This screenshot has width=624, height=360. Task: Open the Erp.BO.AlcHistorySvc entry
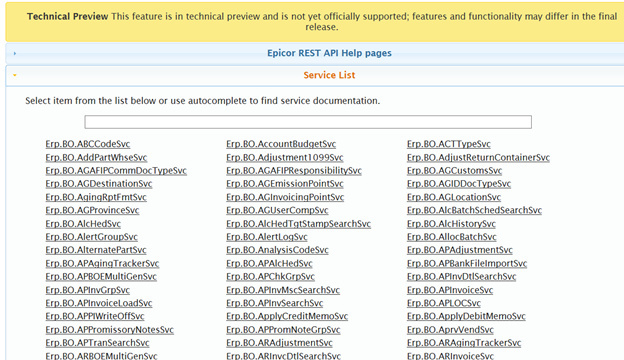click(451, 224)
